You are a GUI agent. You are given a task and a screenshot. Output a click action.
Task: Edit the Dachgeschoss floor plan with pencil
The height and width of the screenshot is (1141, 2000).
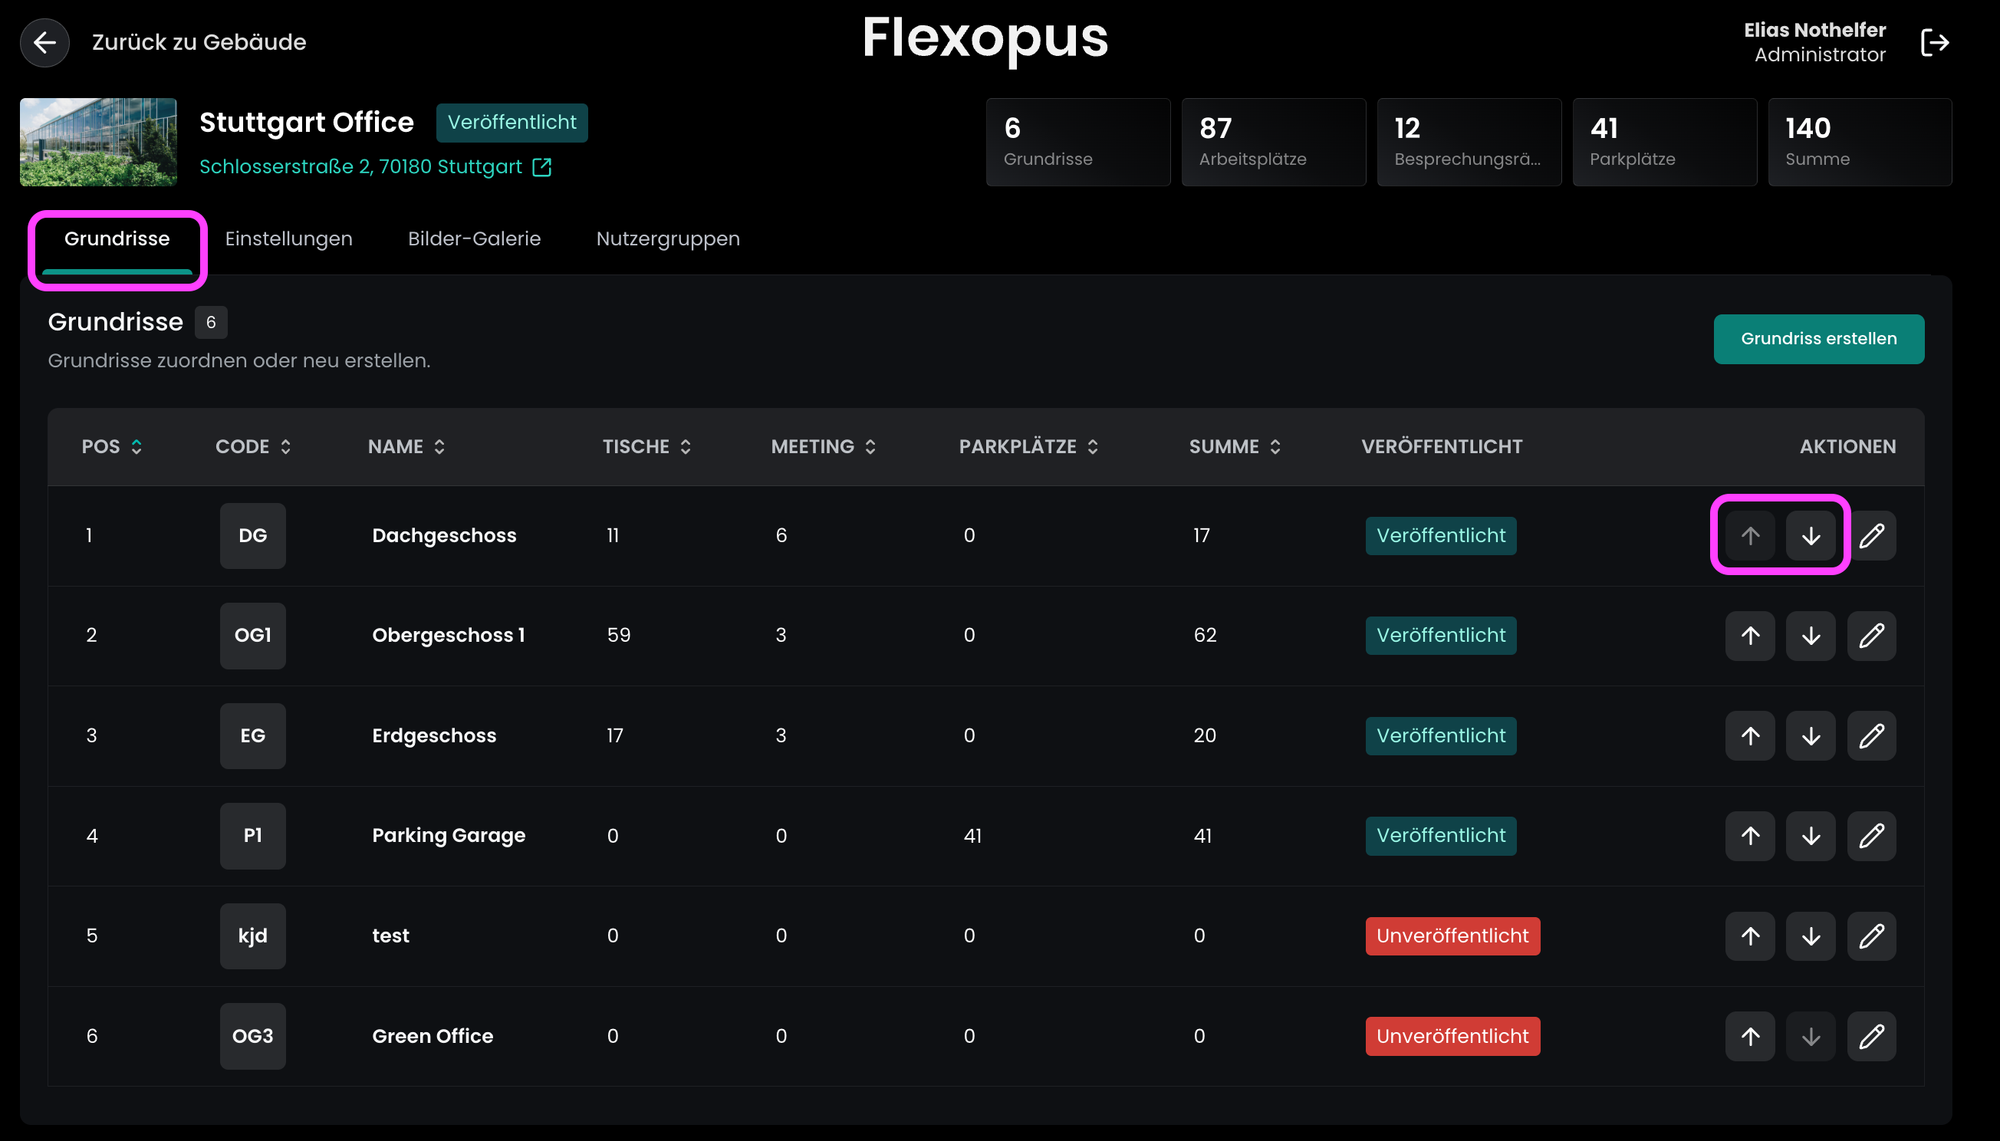click(x=1871, y=536)
